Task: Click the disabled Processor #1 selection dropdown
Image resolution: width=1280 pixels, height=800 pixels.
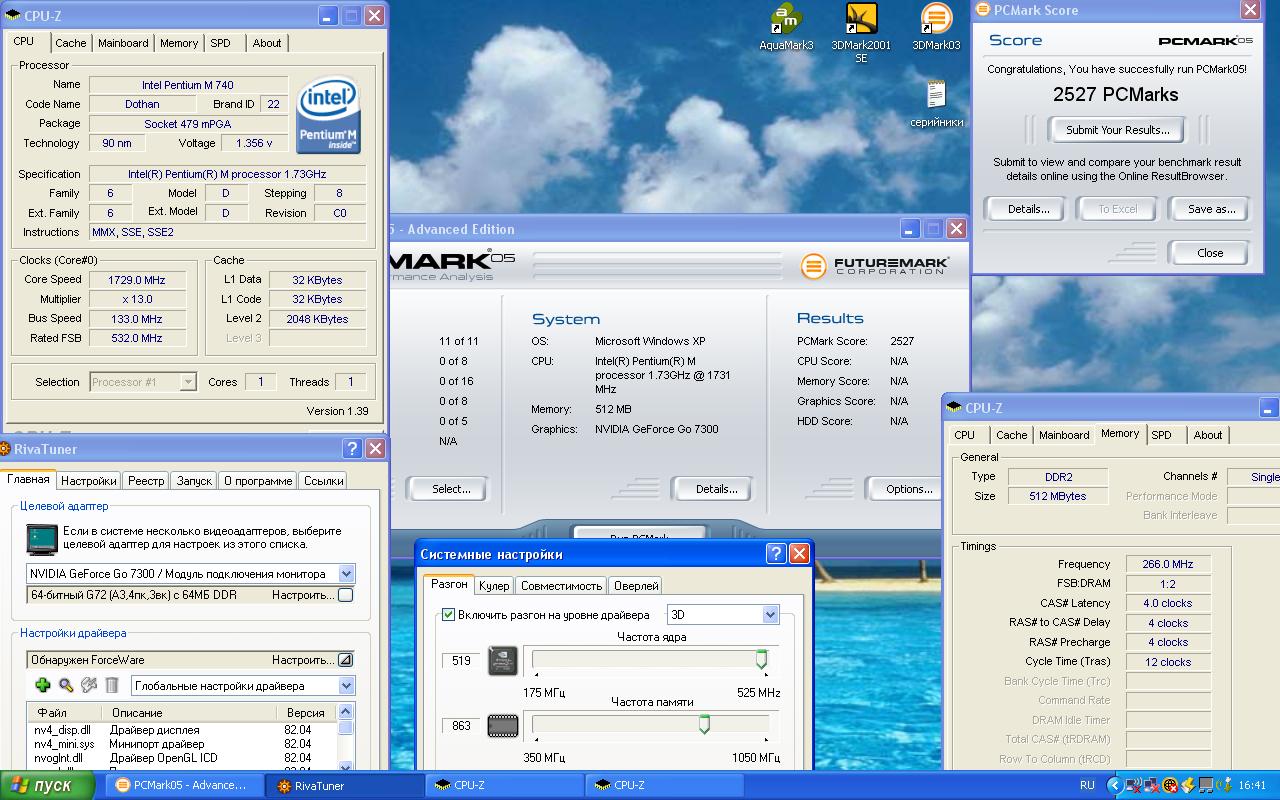Action: pos(143,381)
